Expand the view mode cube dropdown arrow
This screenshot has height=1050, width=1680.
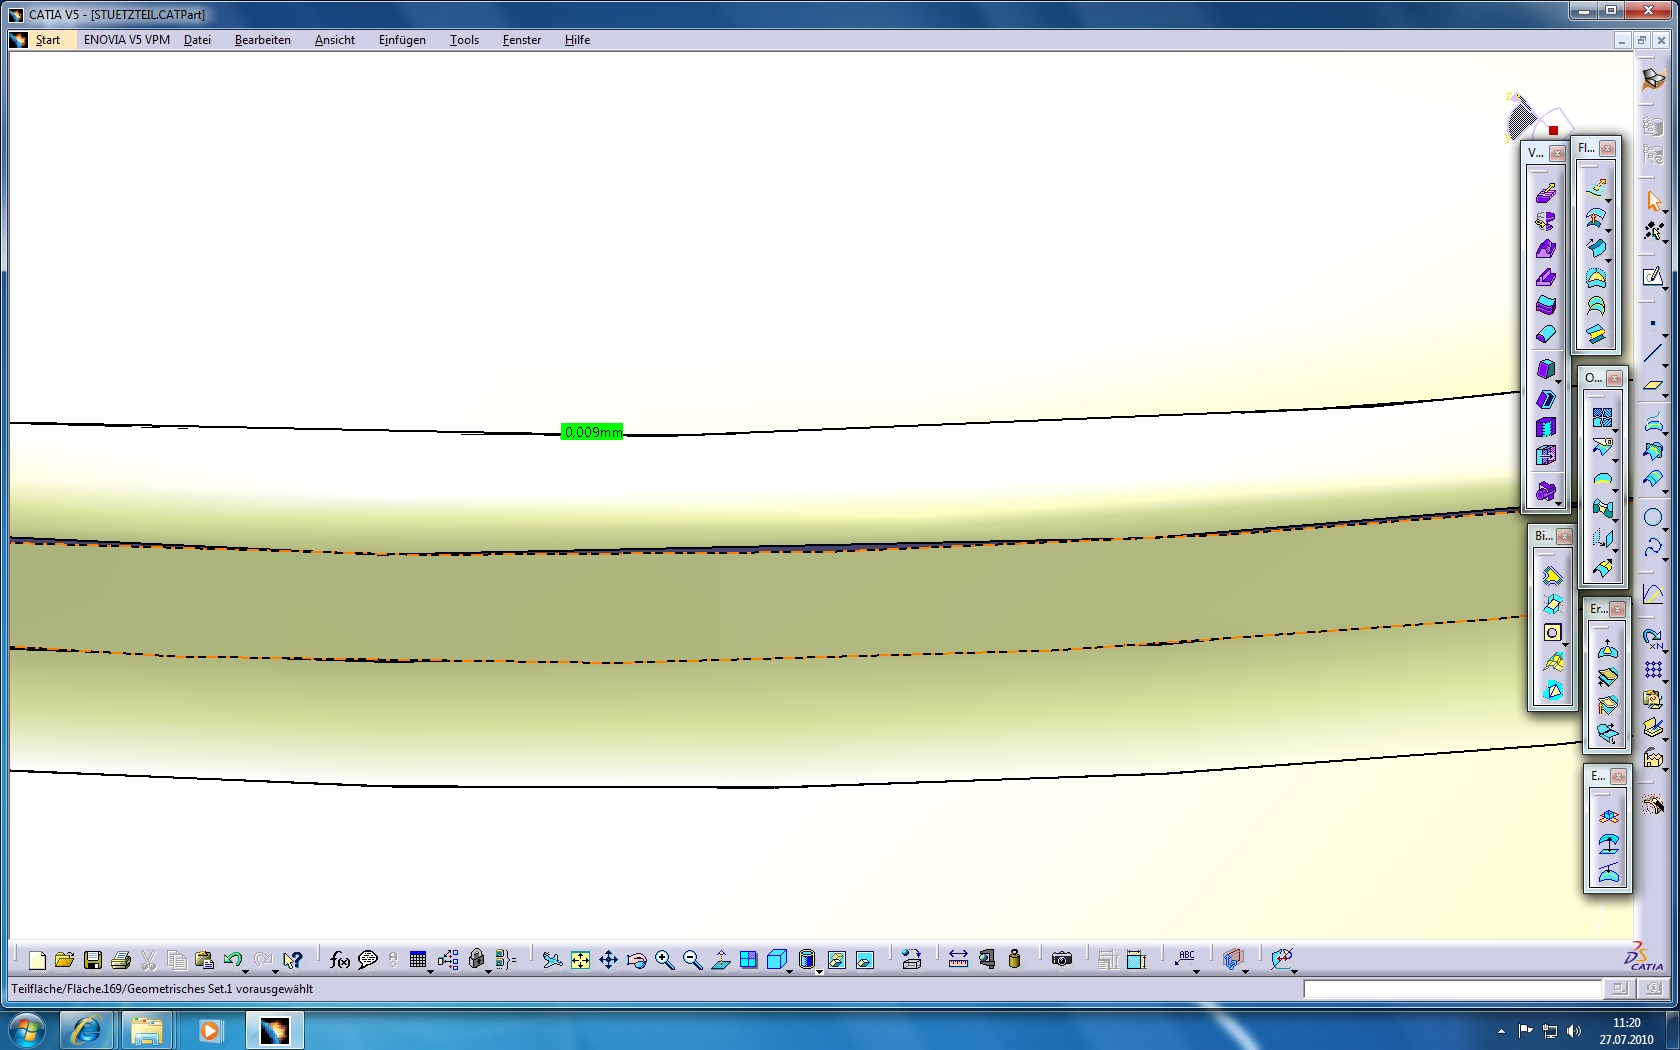point(790,971)
